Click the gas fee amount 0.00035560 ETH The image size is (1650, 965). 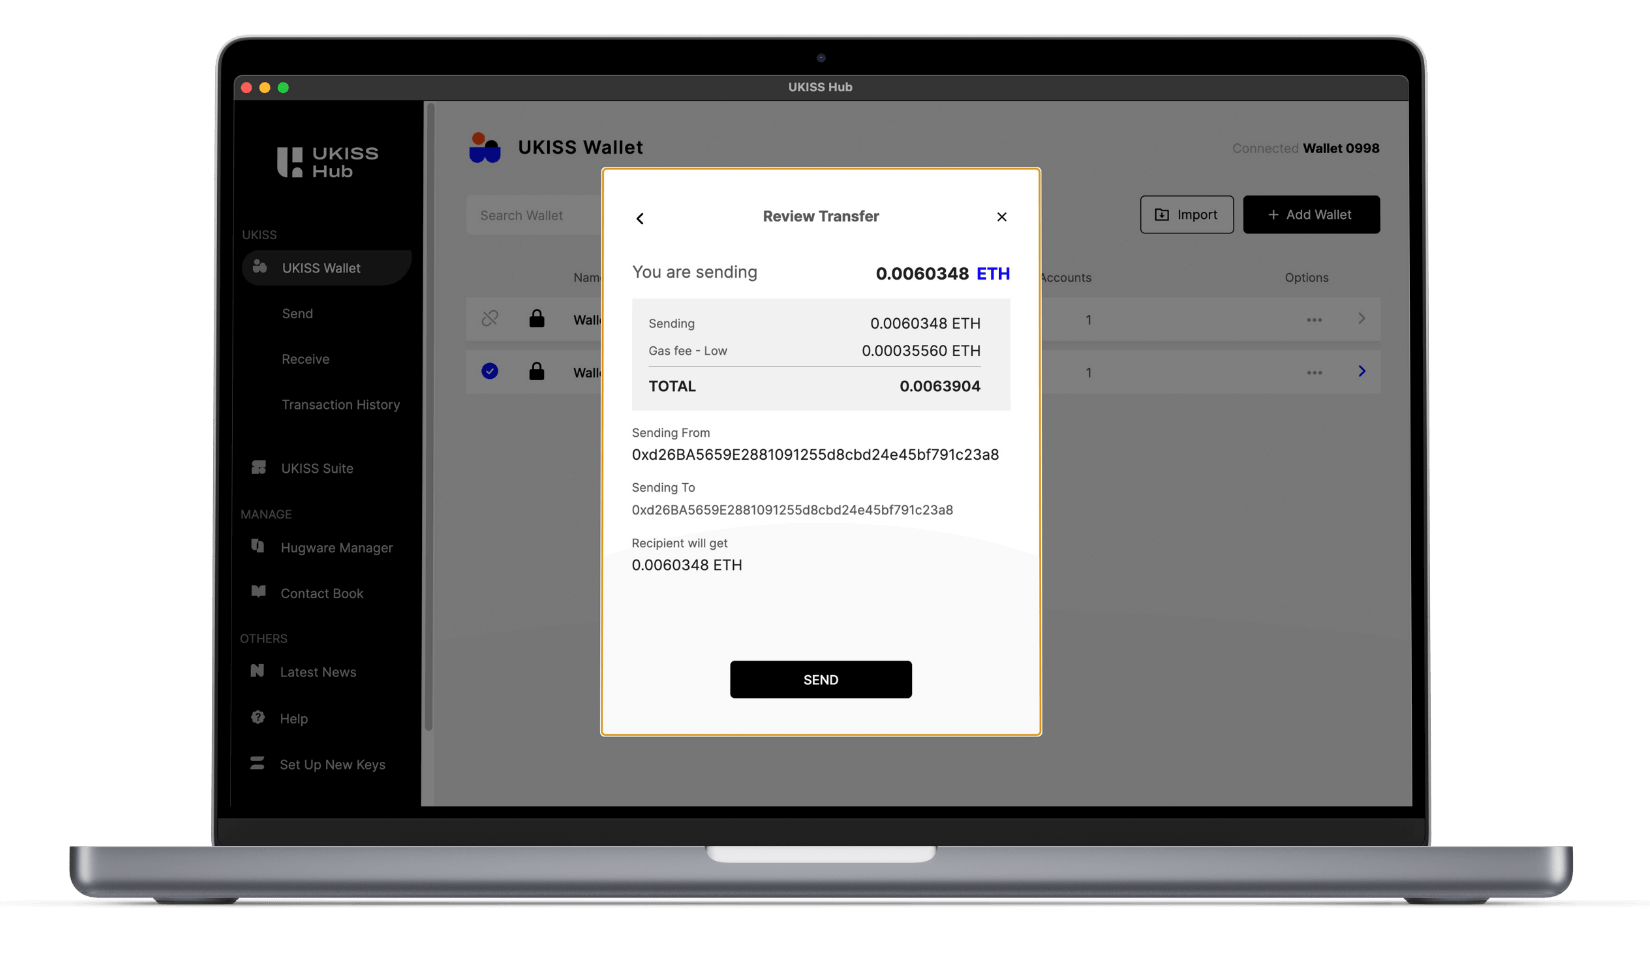(x=921, y=351)
